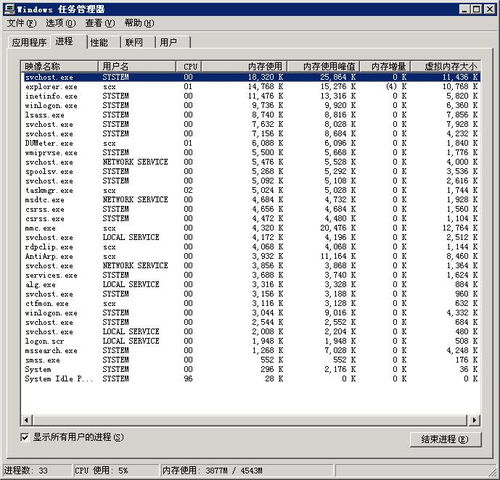Select the ctfmon.exe process row
This screenshot has height=480, width=500.
tap(251, 304)
